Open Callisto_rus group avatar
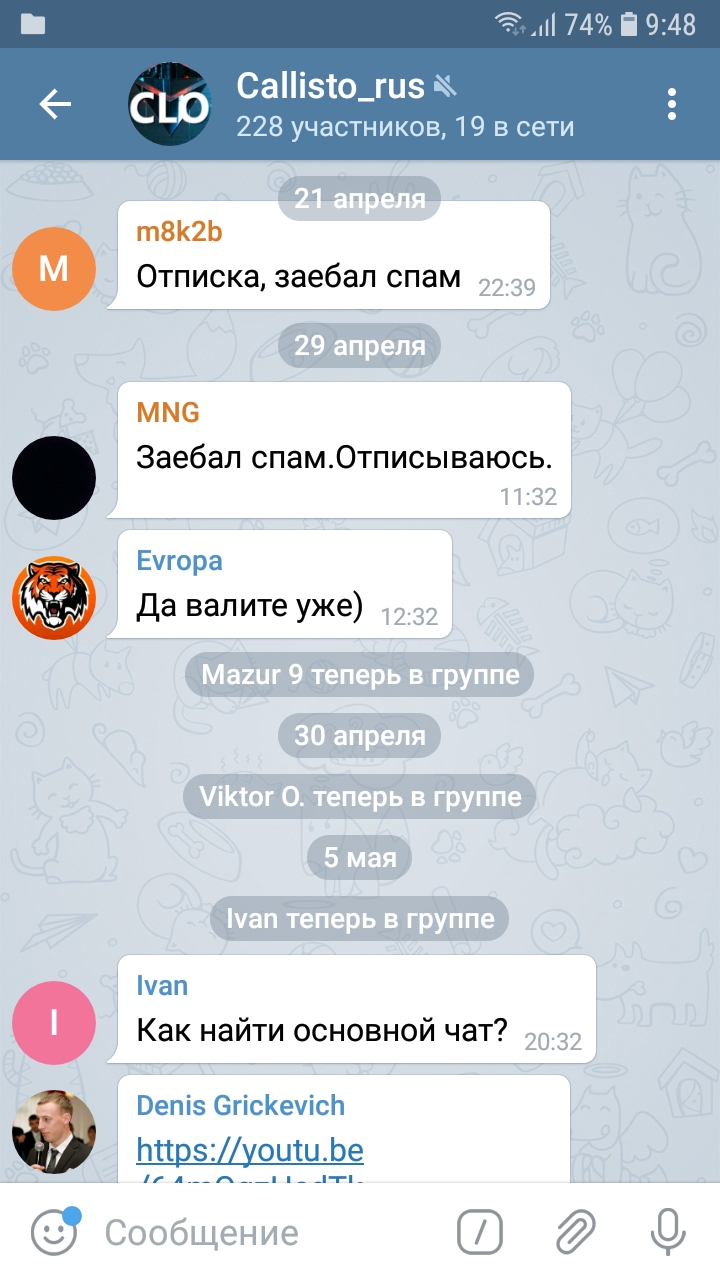The height and width of the screenshot is (1280, 720). pos(170,104)
